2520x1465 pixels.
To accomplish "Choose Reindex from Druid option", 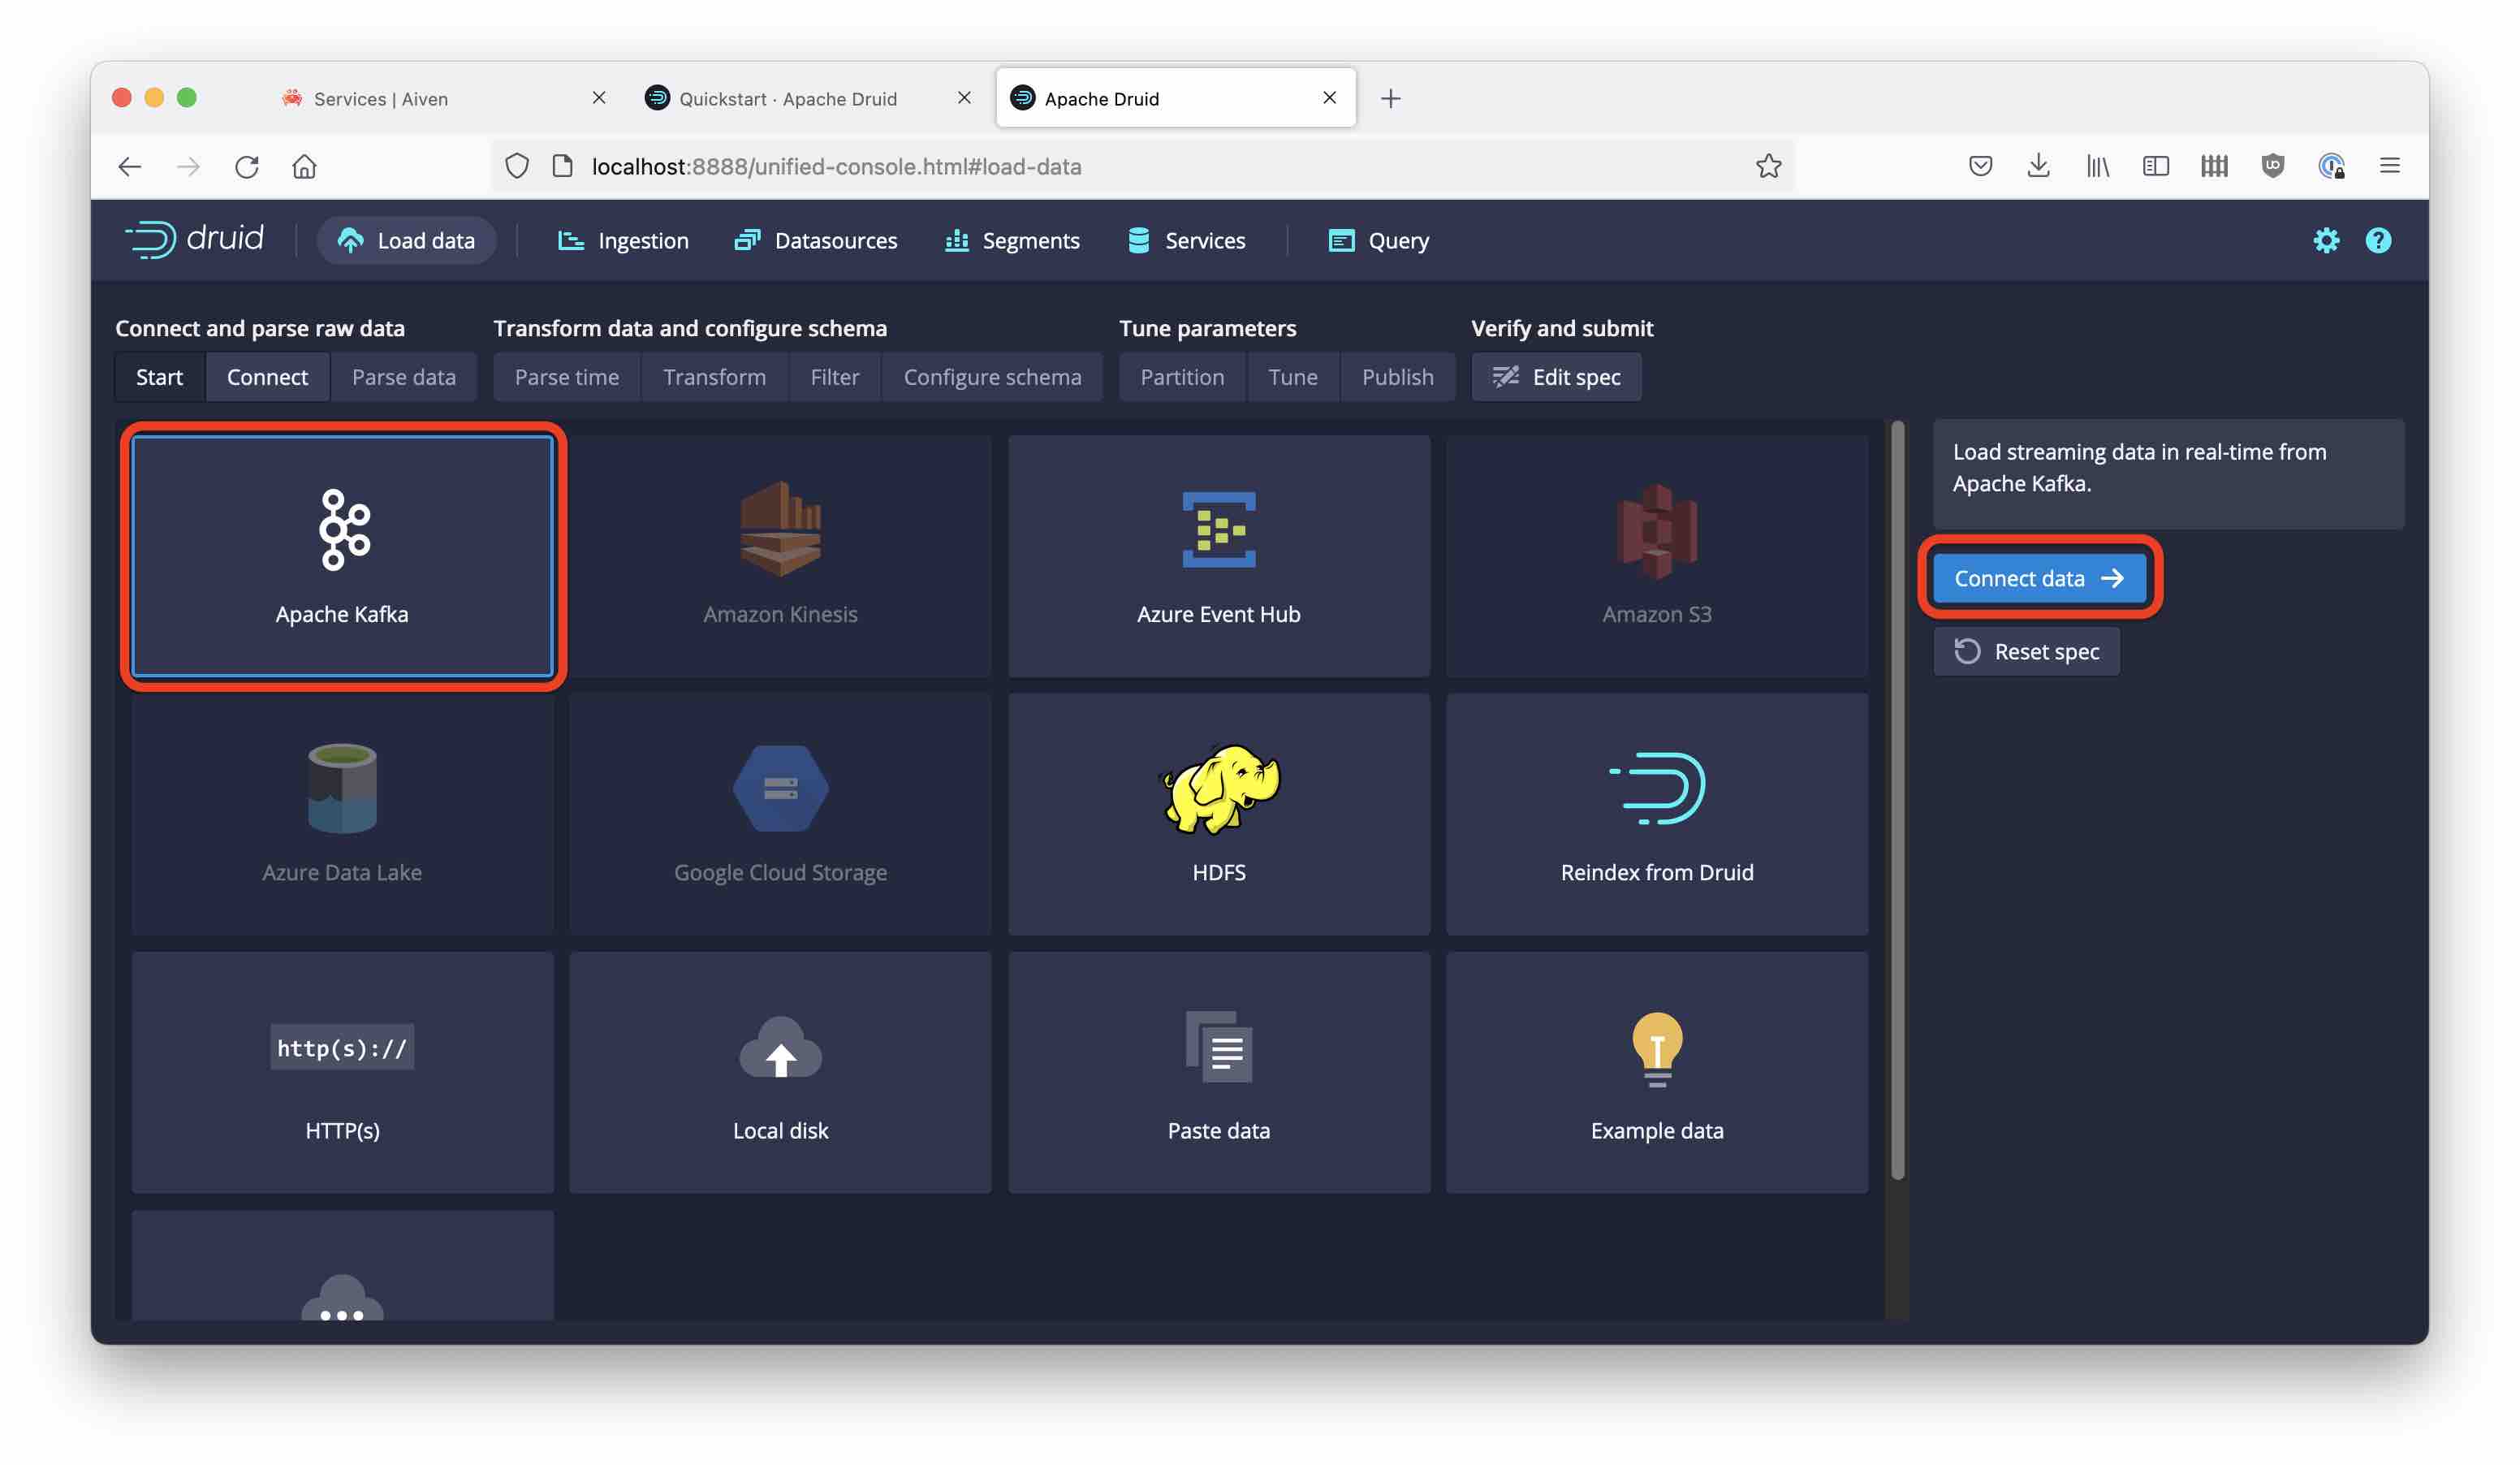I will (1656, 815).
